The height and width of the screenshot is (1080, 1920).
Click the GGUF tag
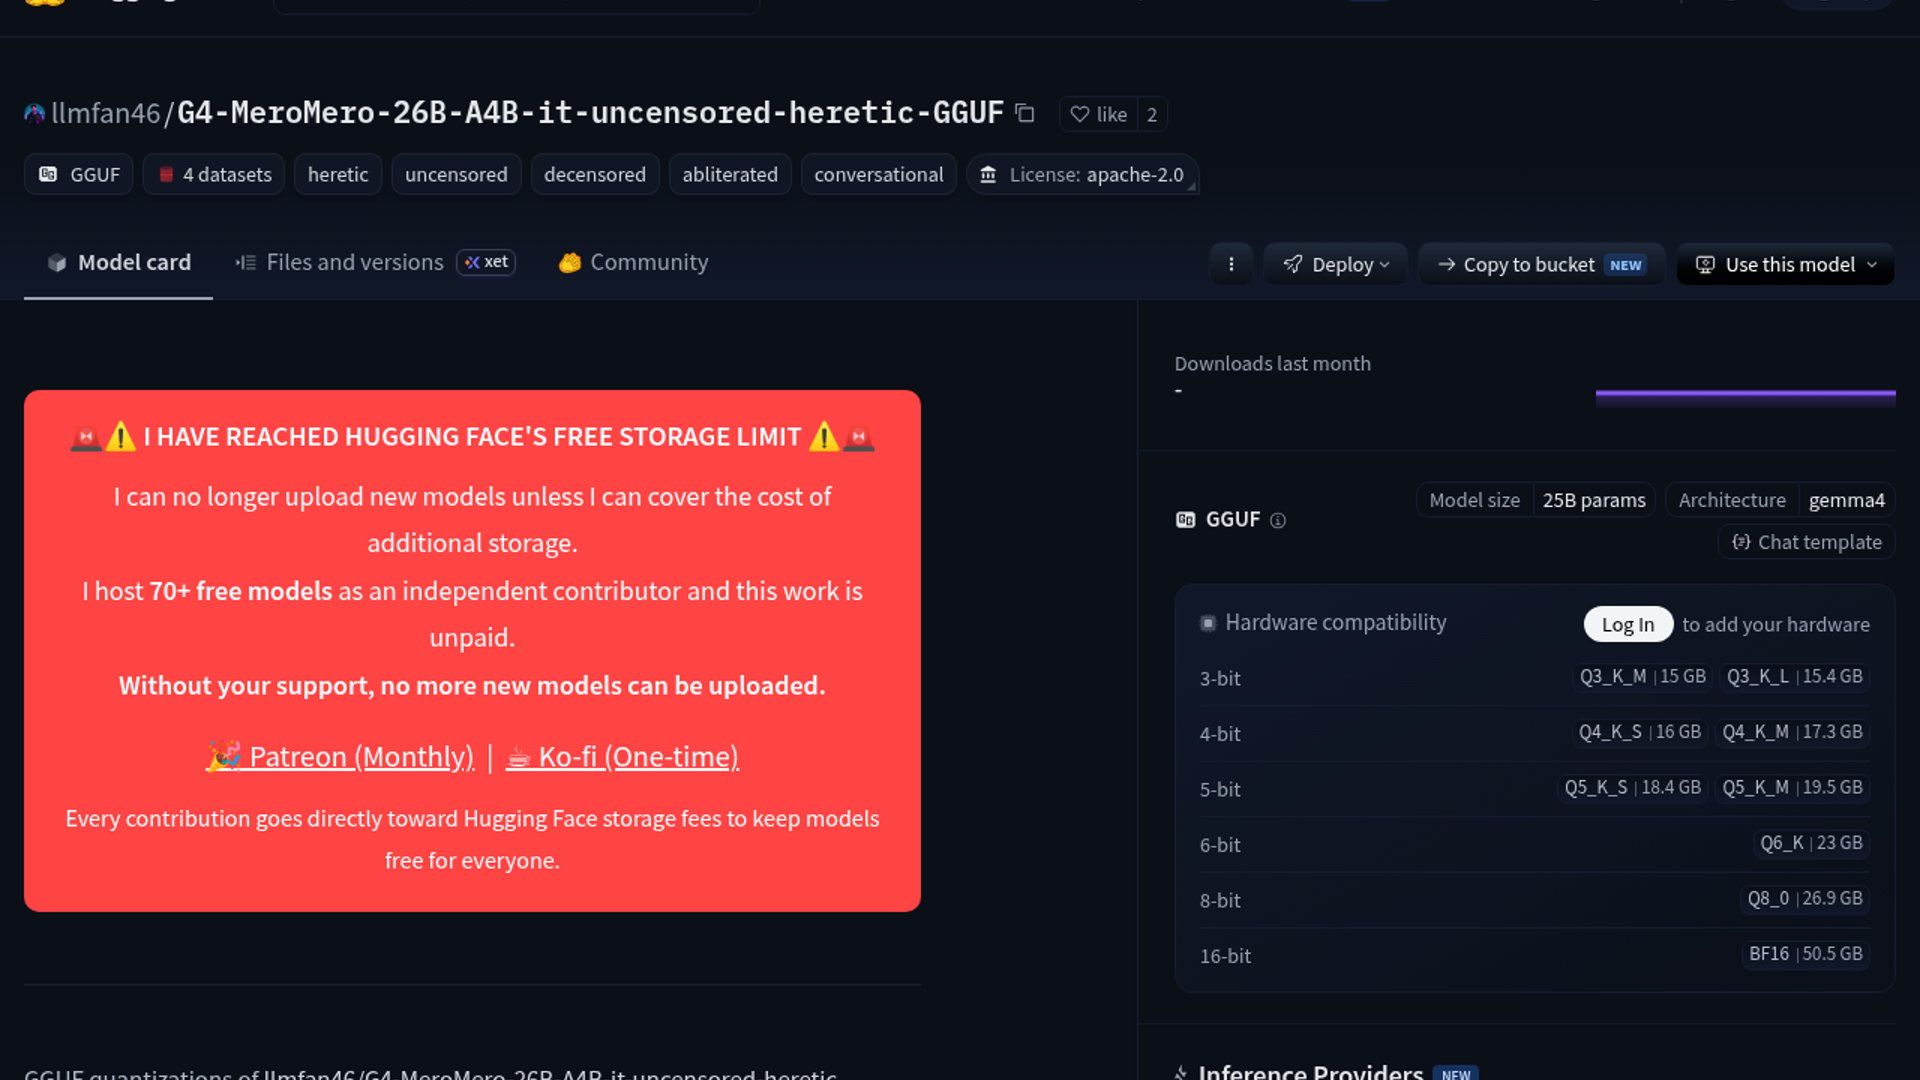pos(79,174)
